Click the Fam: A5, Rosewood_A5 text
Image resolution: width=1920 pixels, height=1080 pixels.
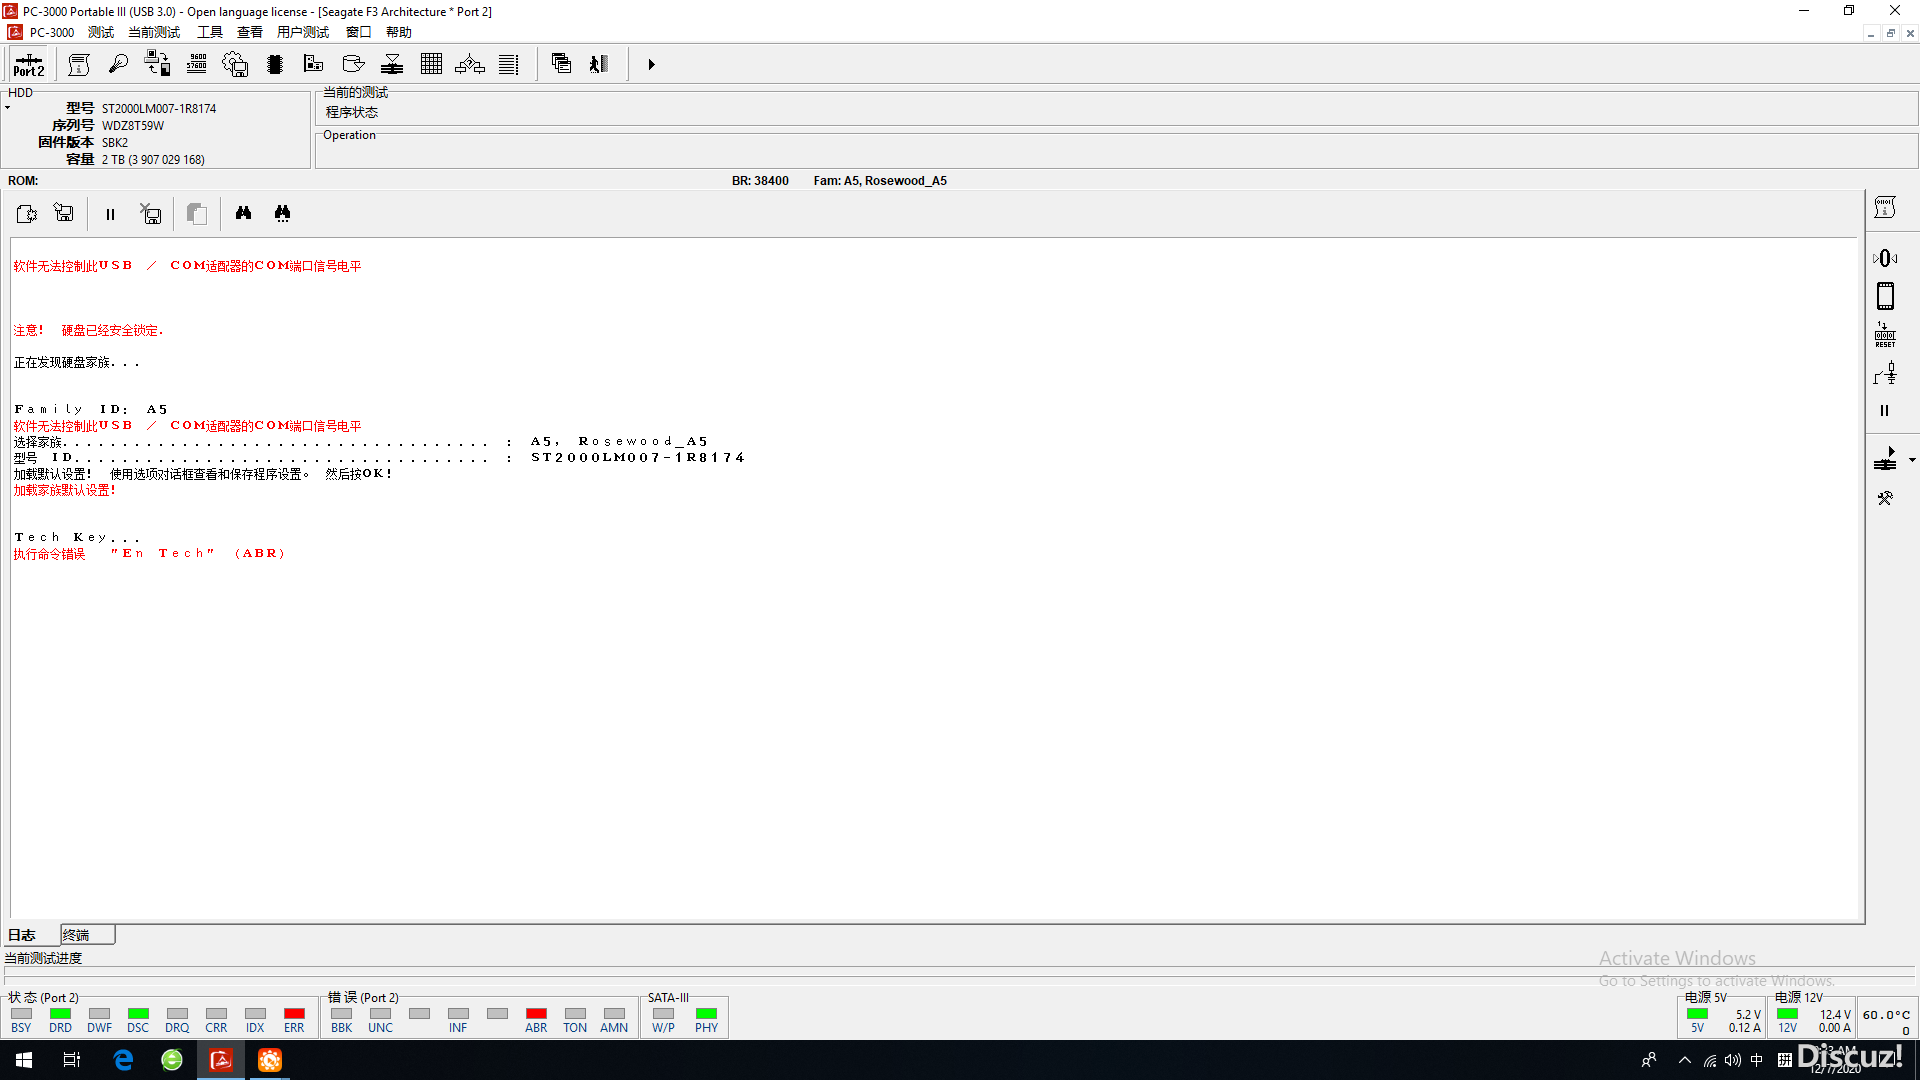(880, 181)
